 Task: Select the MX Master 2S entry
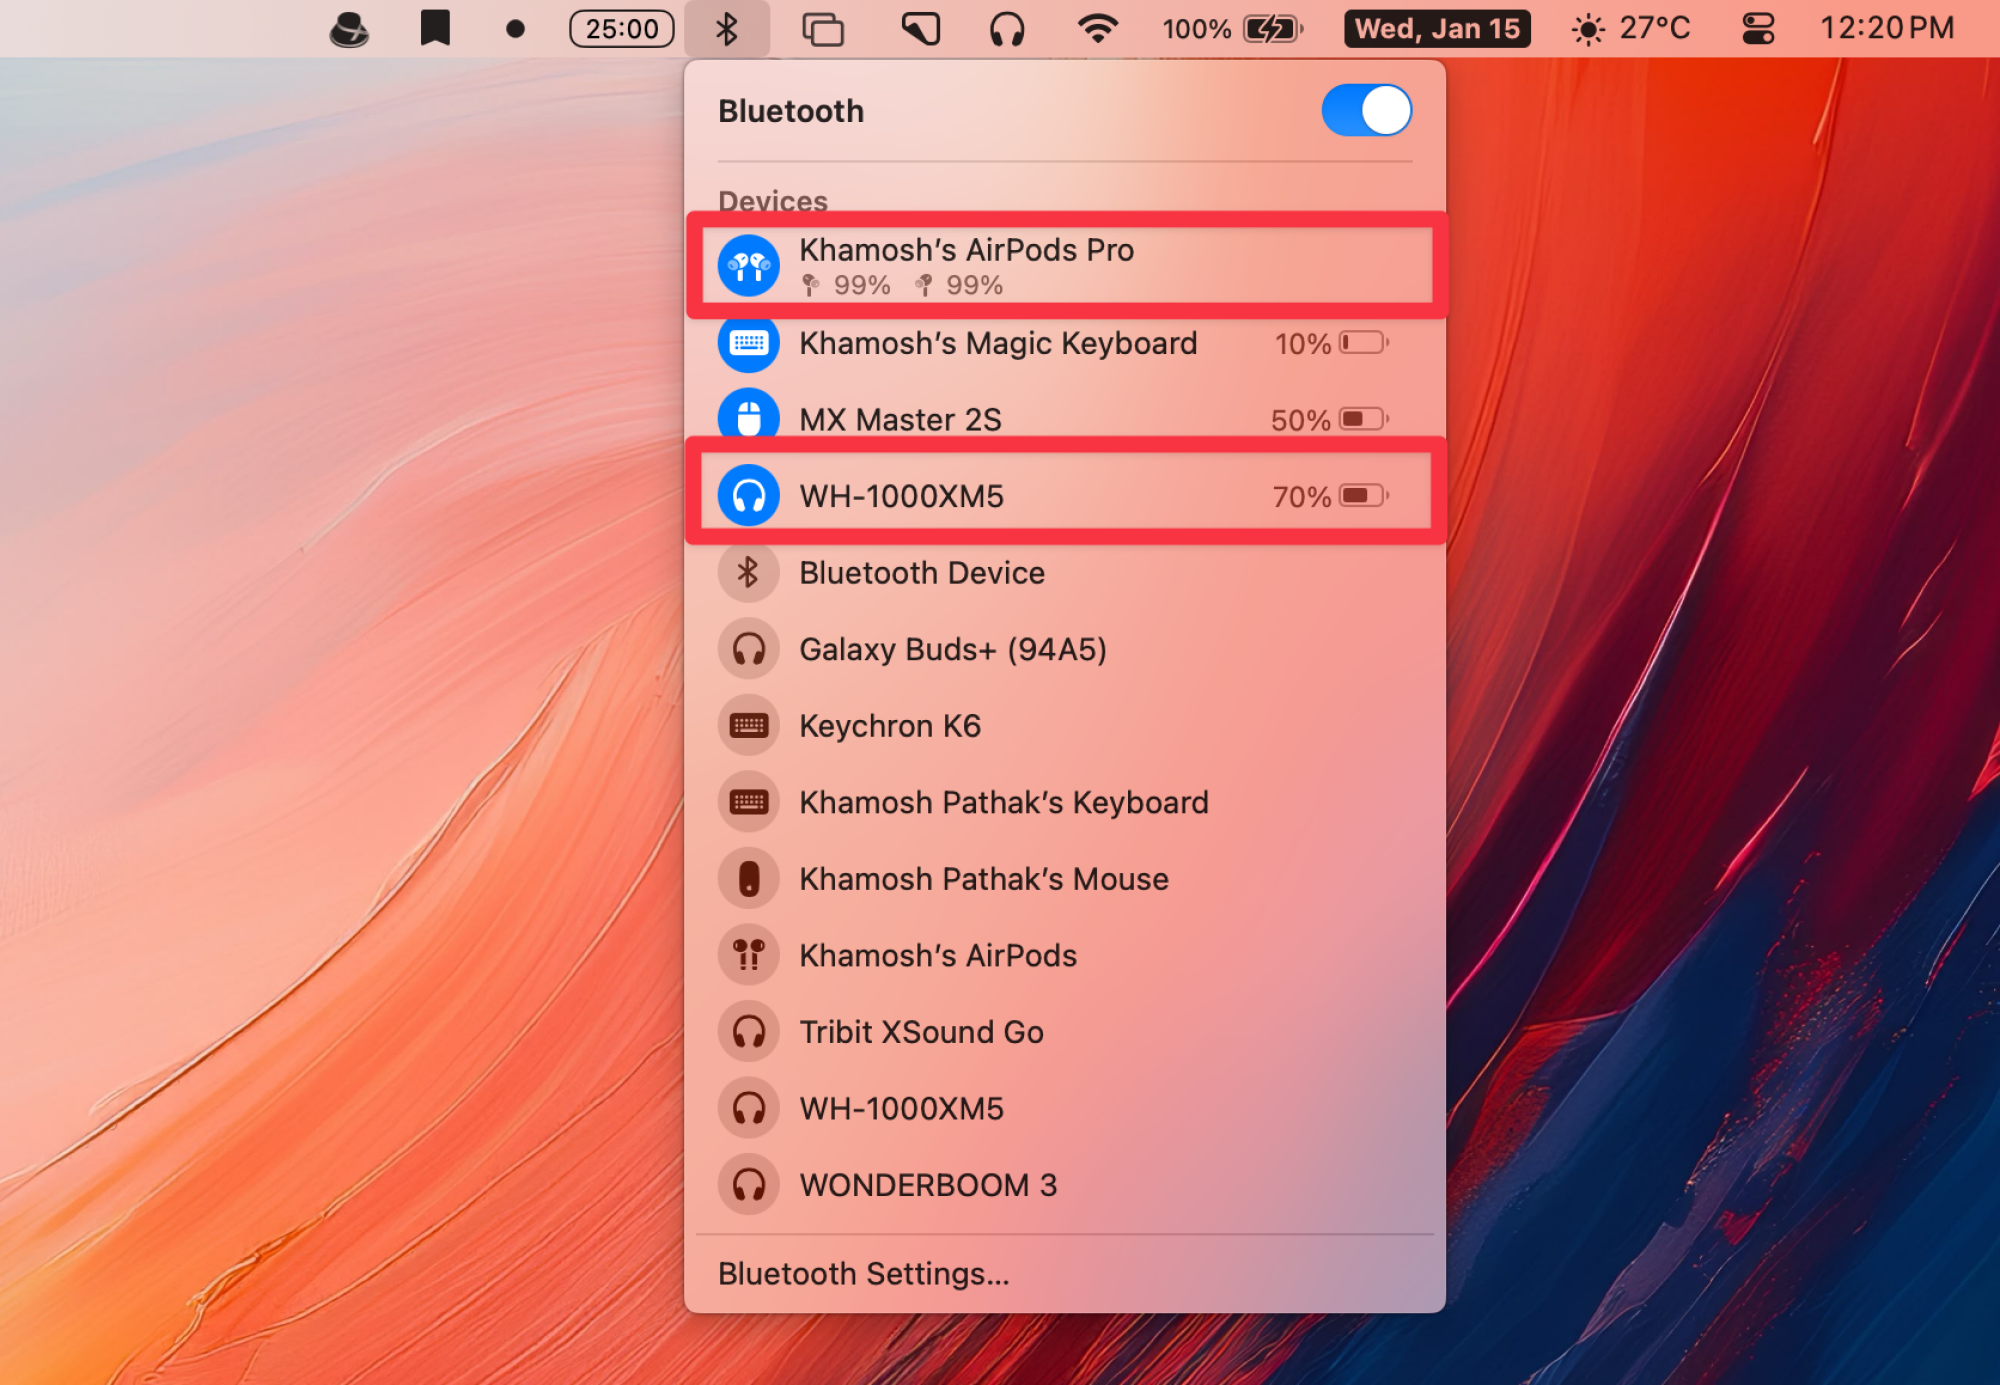tap(1065, 419)
